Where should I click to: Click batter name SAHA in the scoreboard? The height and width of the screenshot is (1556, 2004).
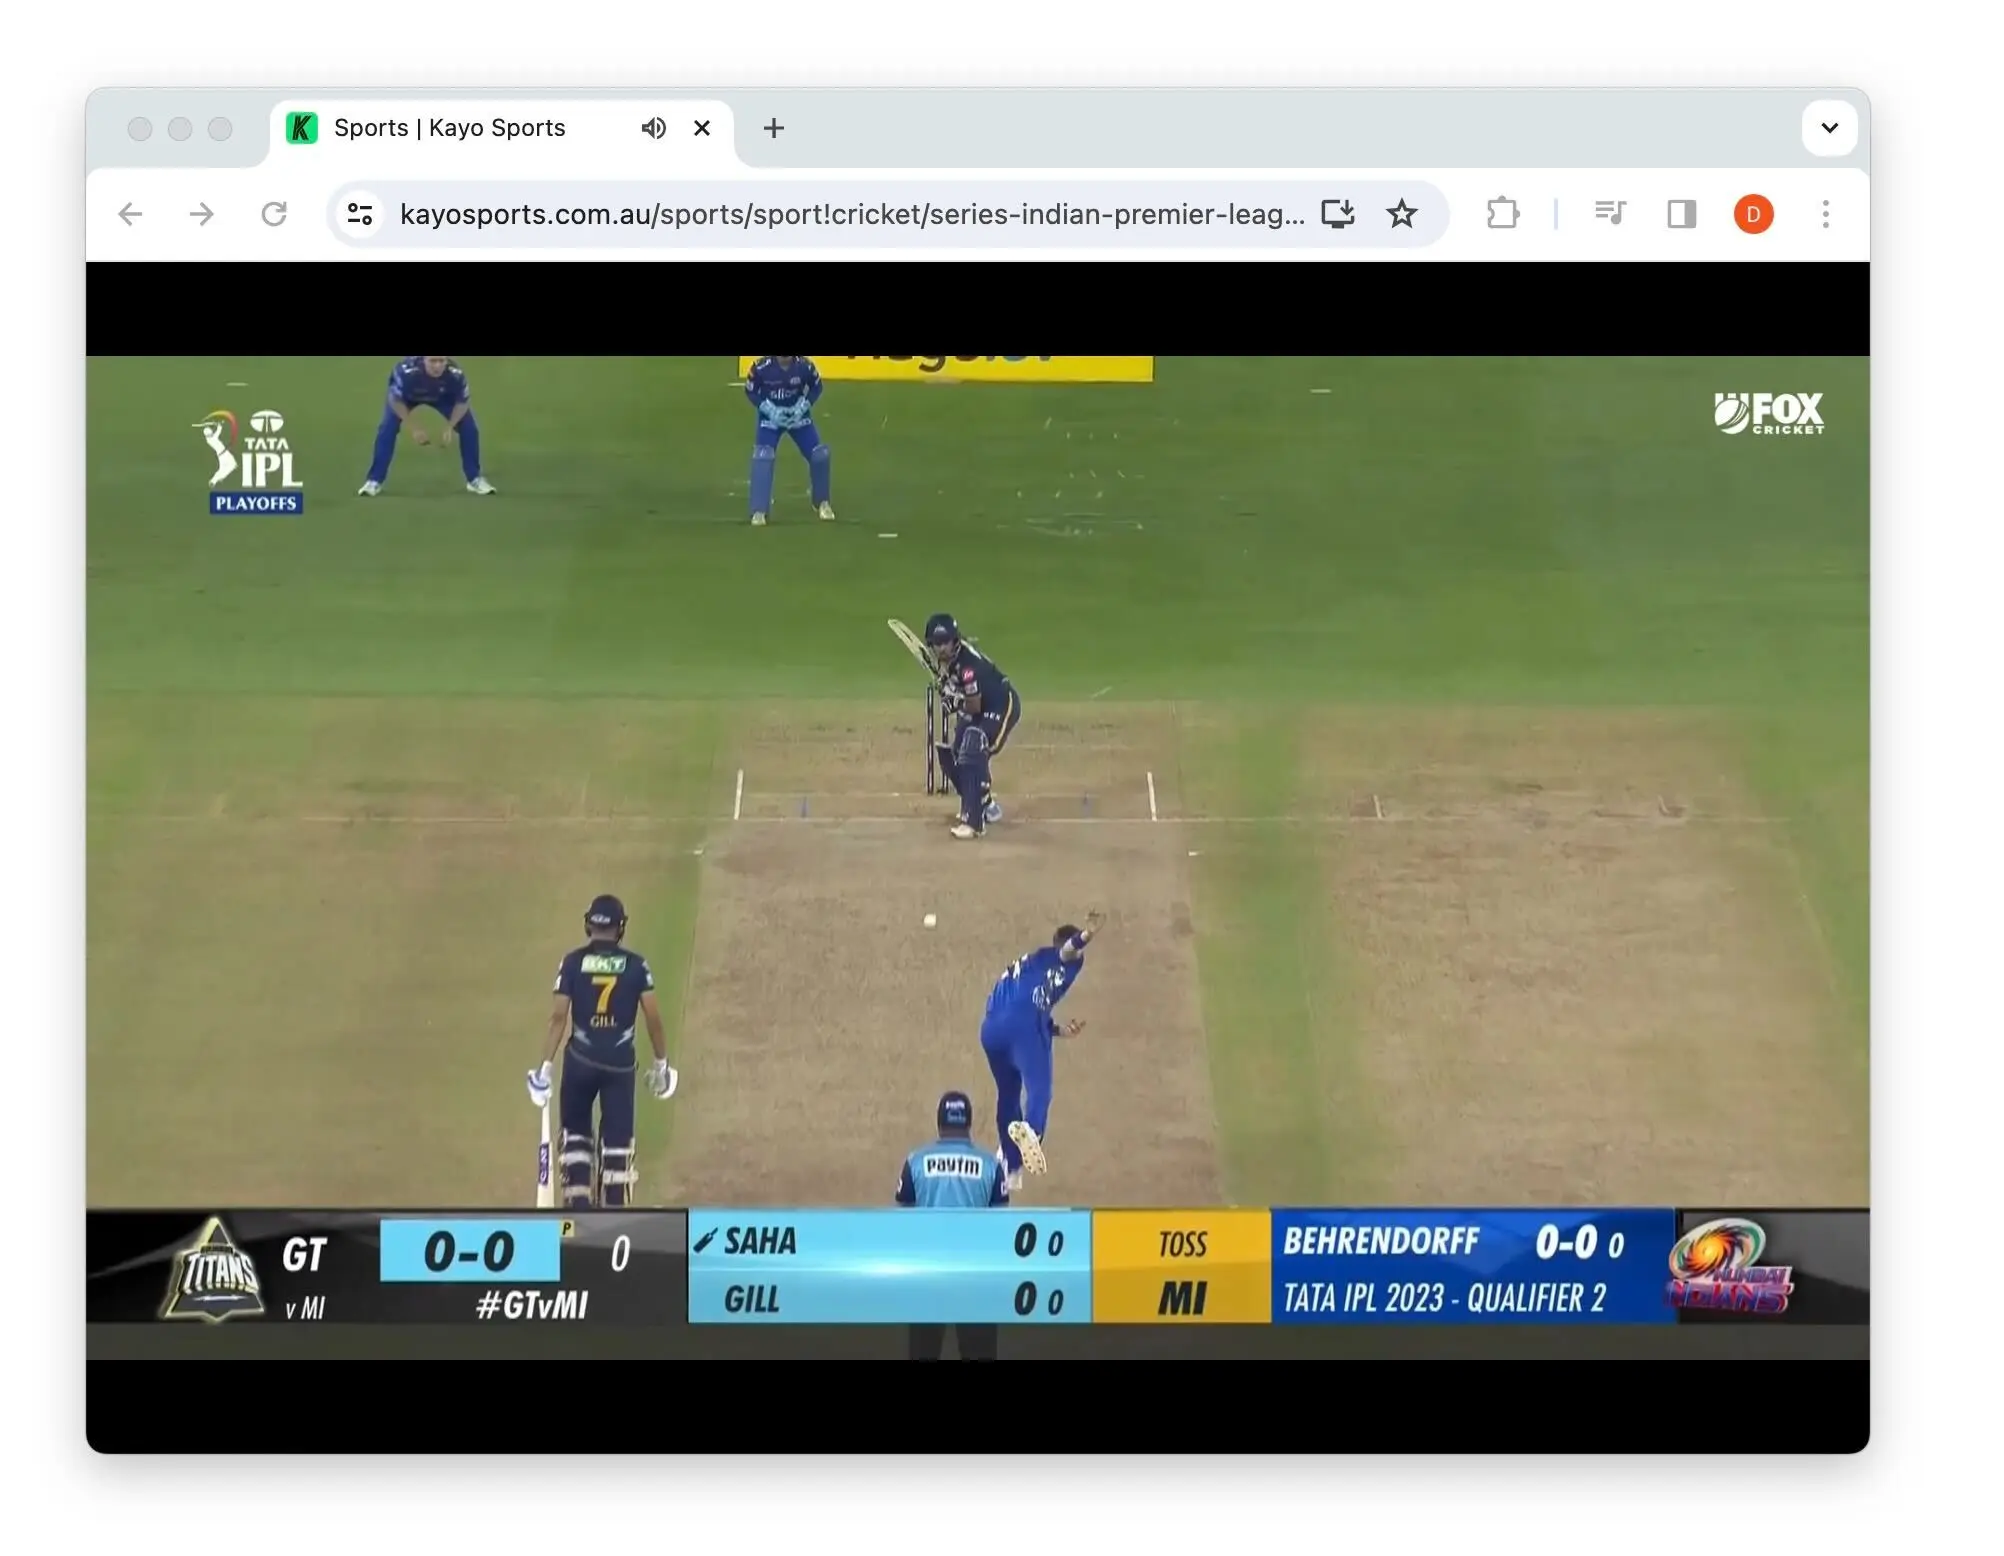coord(761,1241)
